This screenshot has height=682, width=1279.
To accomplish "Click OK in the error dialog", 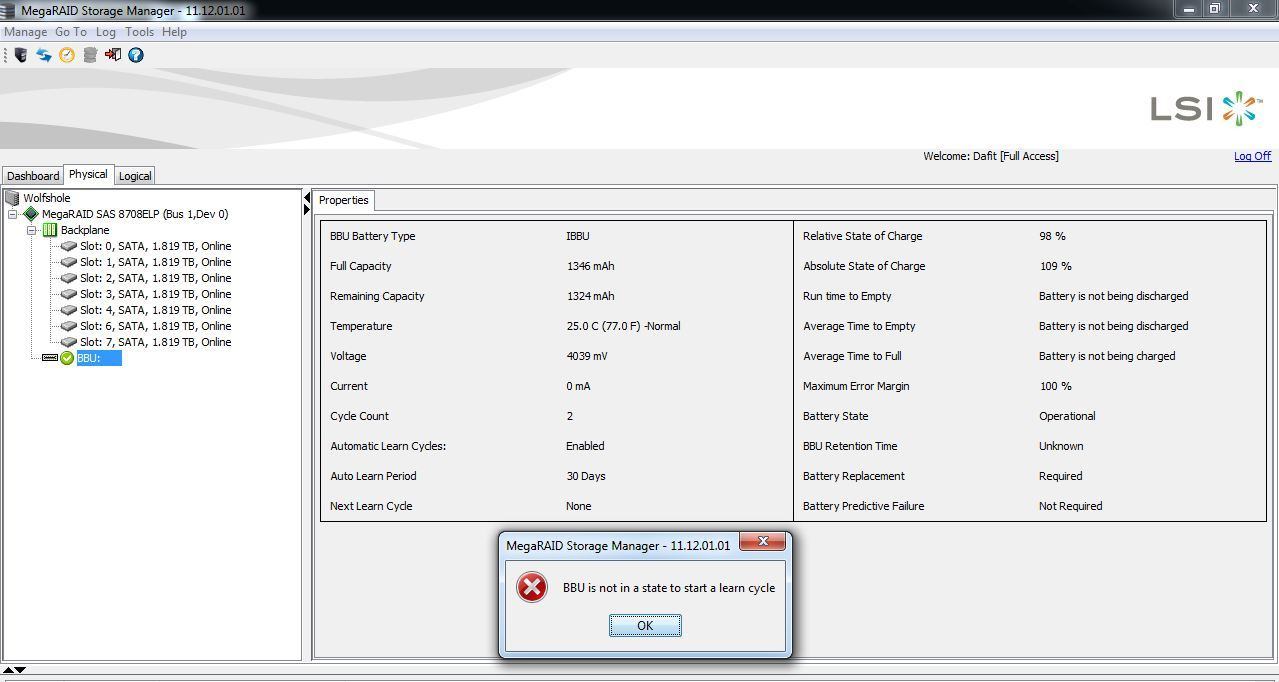I will (x=645, y=625).
